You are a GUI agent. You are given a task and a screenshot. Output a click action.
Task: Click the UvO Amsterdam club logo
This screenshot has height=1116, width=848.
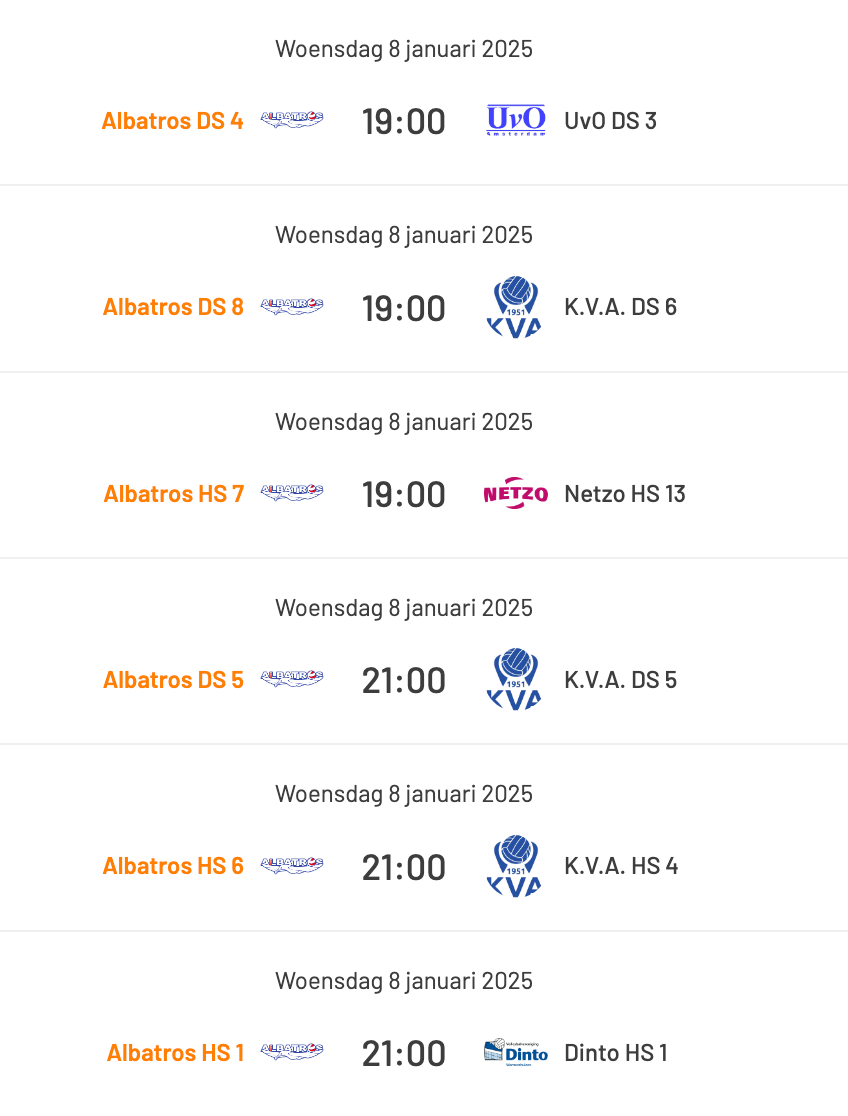point(516,120)
